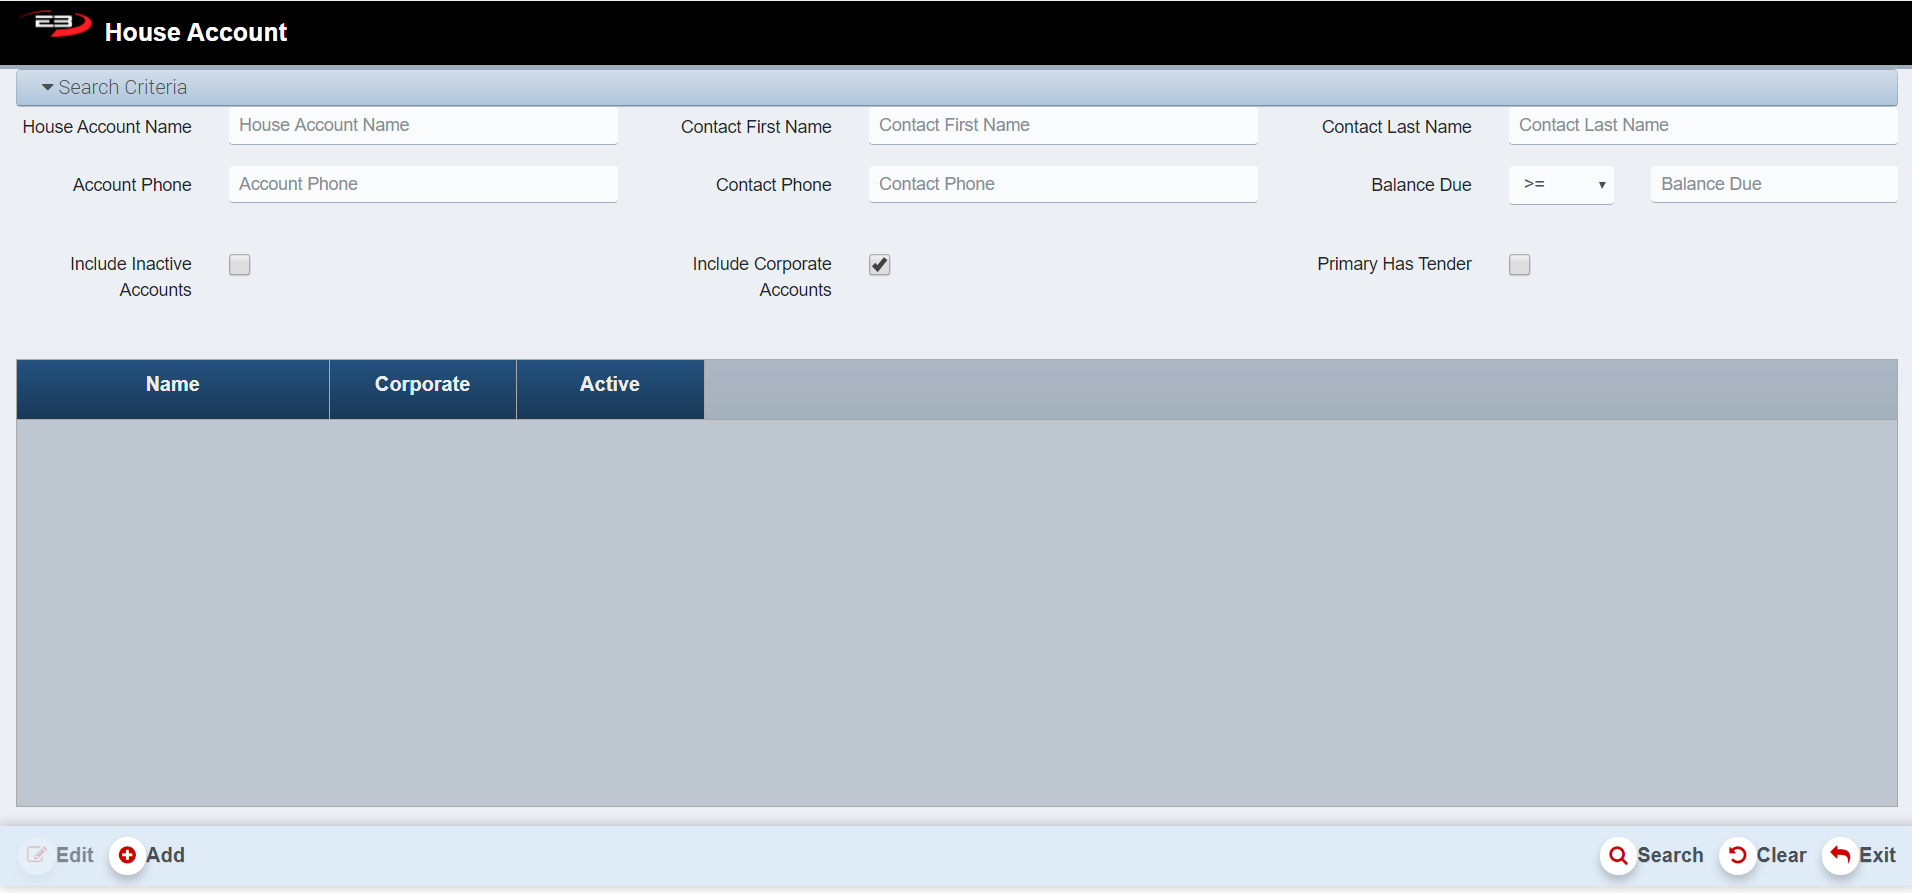Click the Account Phone text box
Screen dimensions: 1912x893
click(422, 185)
